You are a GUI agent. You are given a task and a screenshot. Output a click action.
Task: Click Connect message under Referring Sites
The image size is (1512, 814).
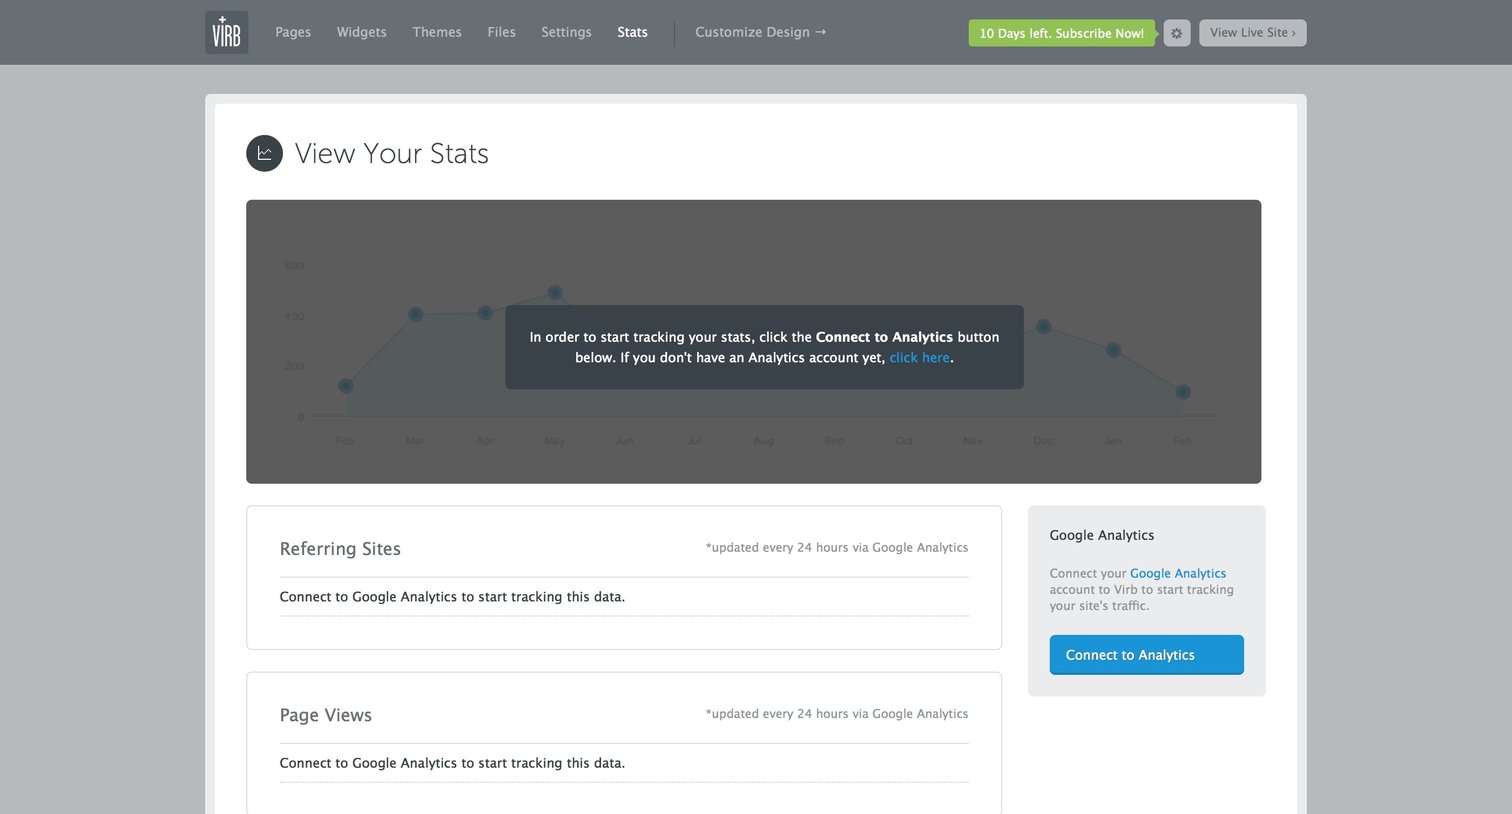(452, 597)
